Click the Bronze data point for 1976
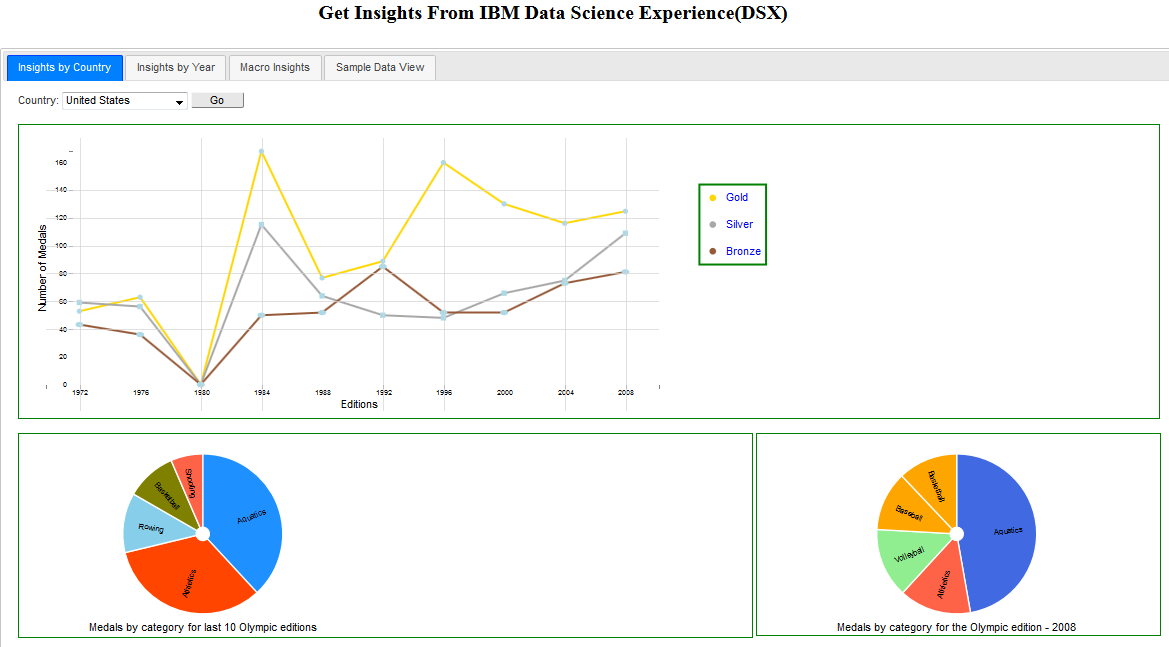Screen dimensions: 1169x647 pos(139,335)
